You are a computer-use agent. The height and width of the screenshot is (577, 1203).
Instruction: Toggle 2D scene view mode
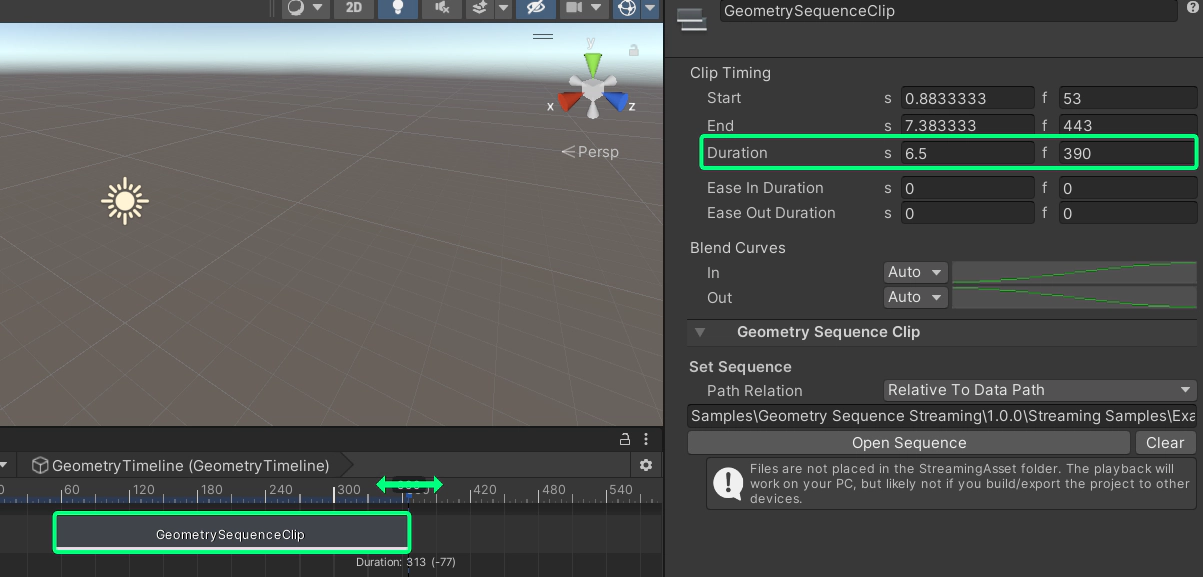(x=354, y=8)
